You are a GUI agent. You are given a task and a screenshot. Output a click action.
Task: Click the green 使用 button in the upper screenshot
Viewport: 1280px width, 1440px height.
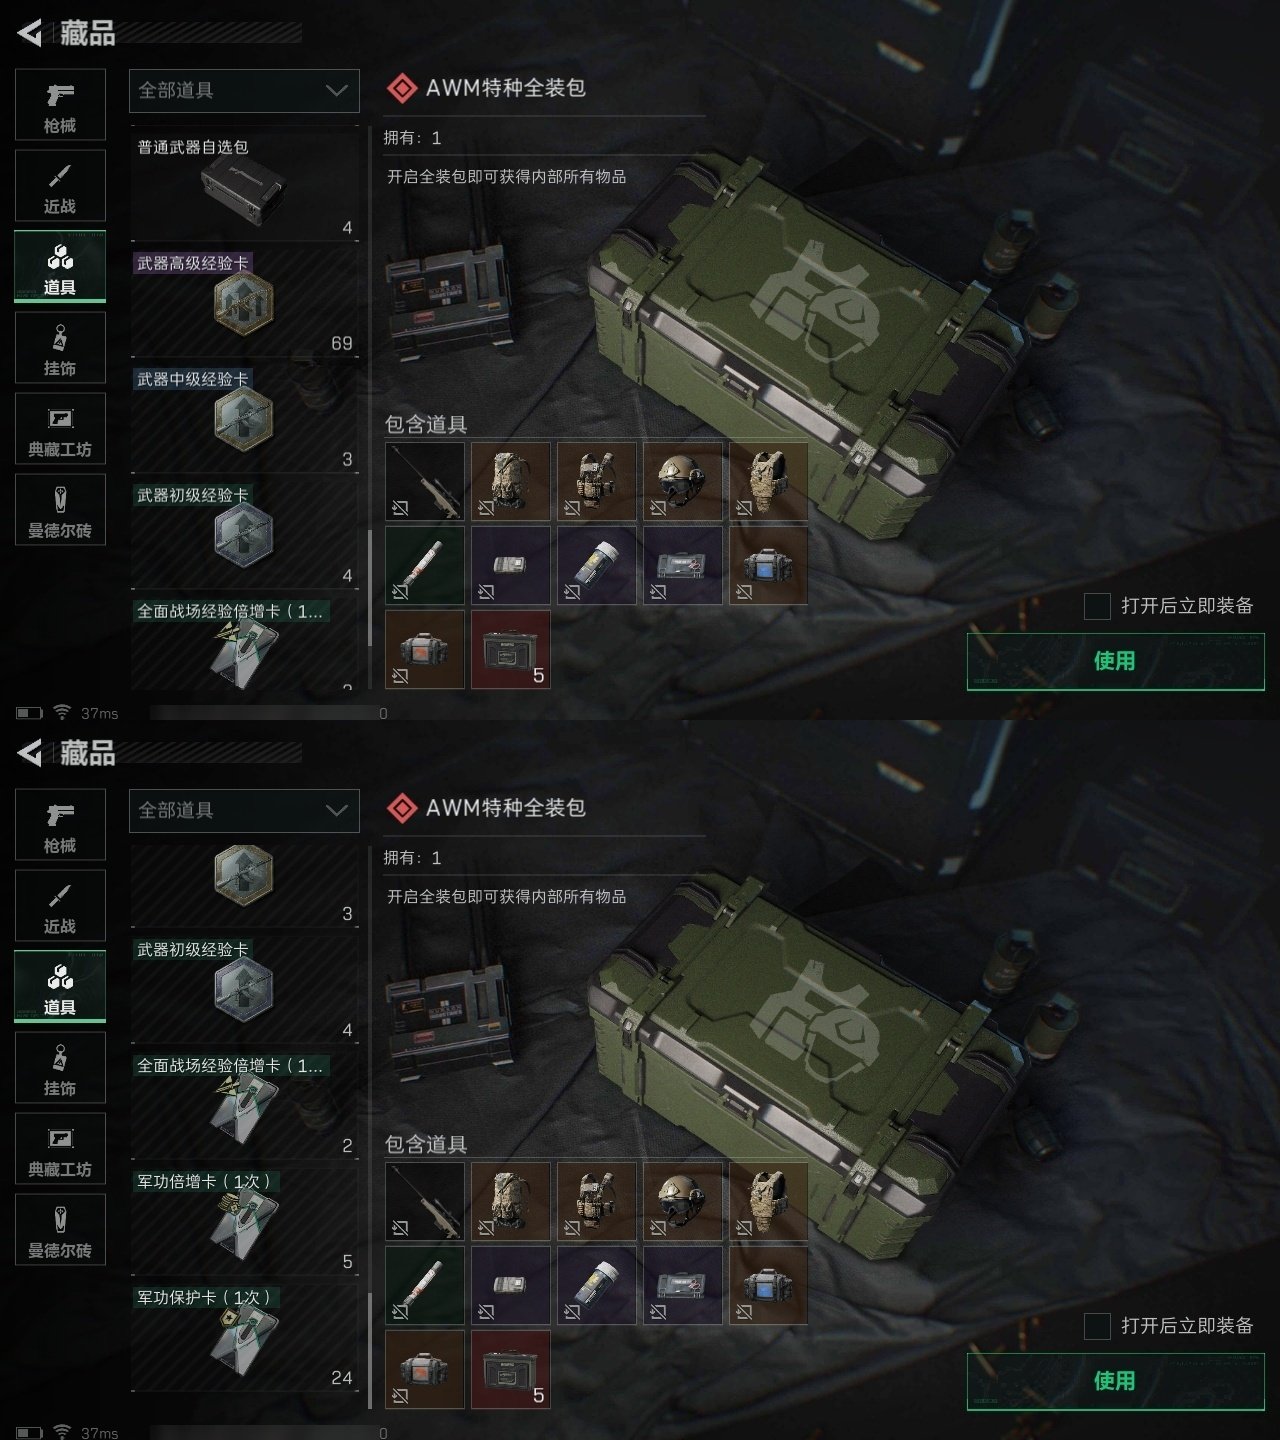point(1115,661)
